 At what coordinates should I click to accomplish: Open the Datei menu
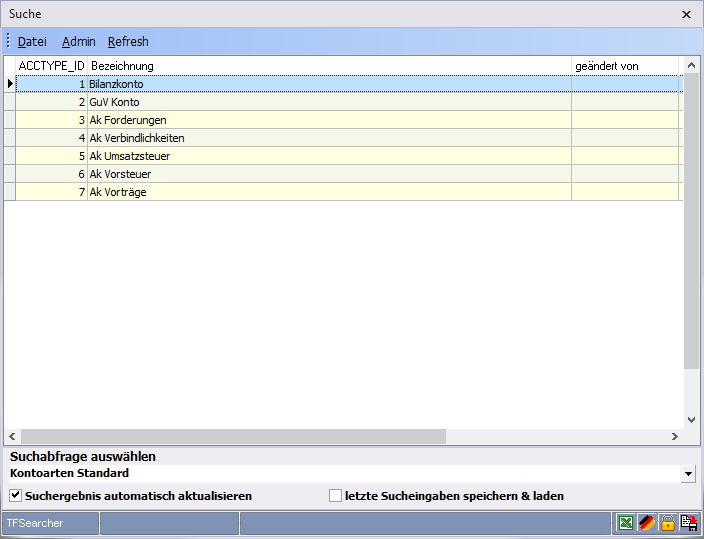coord(32,41)
